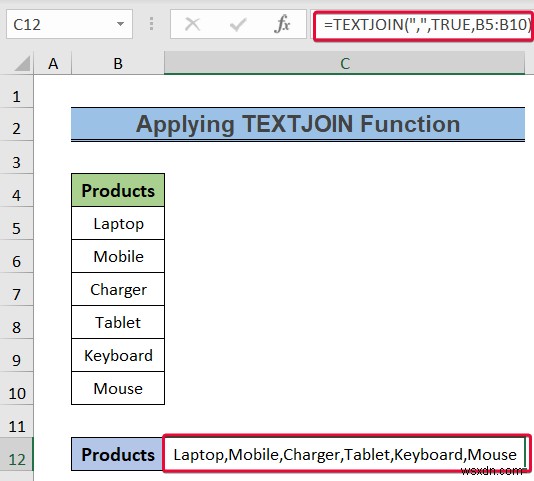Open the Name Box dropdown arrow
534x481 pixels.
tap(120, 24)
